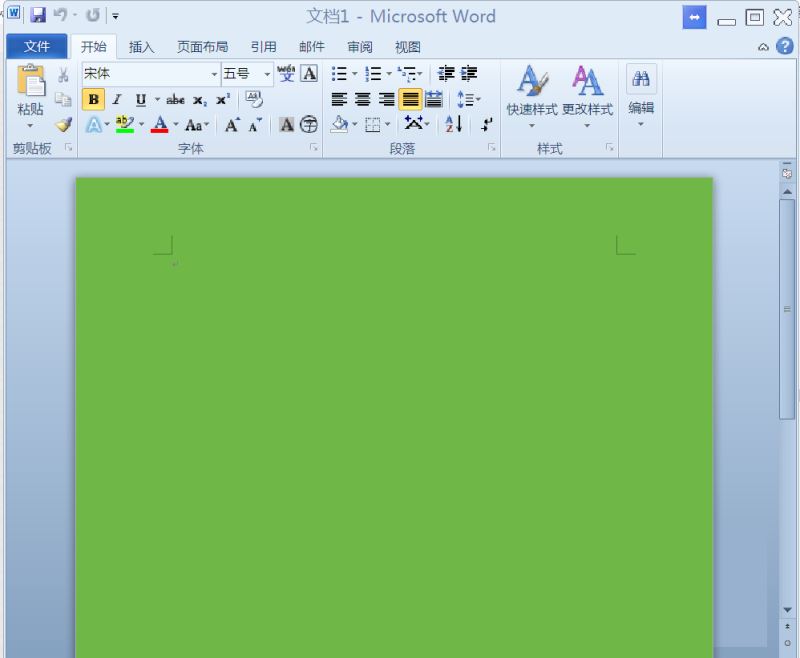Apply green text highlight color
This screenshot has height=658, width=800.
click(124, 124)
